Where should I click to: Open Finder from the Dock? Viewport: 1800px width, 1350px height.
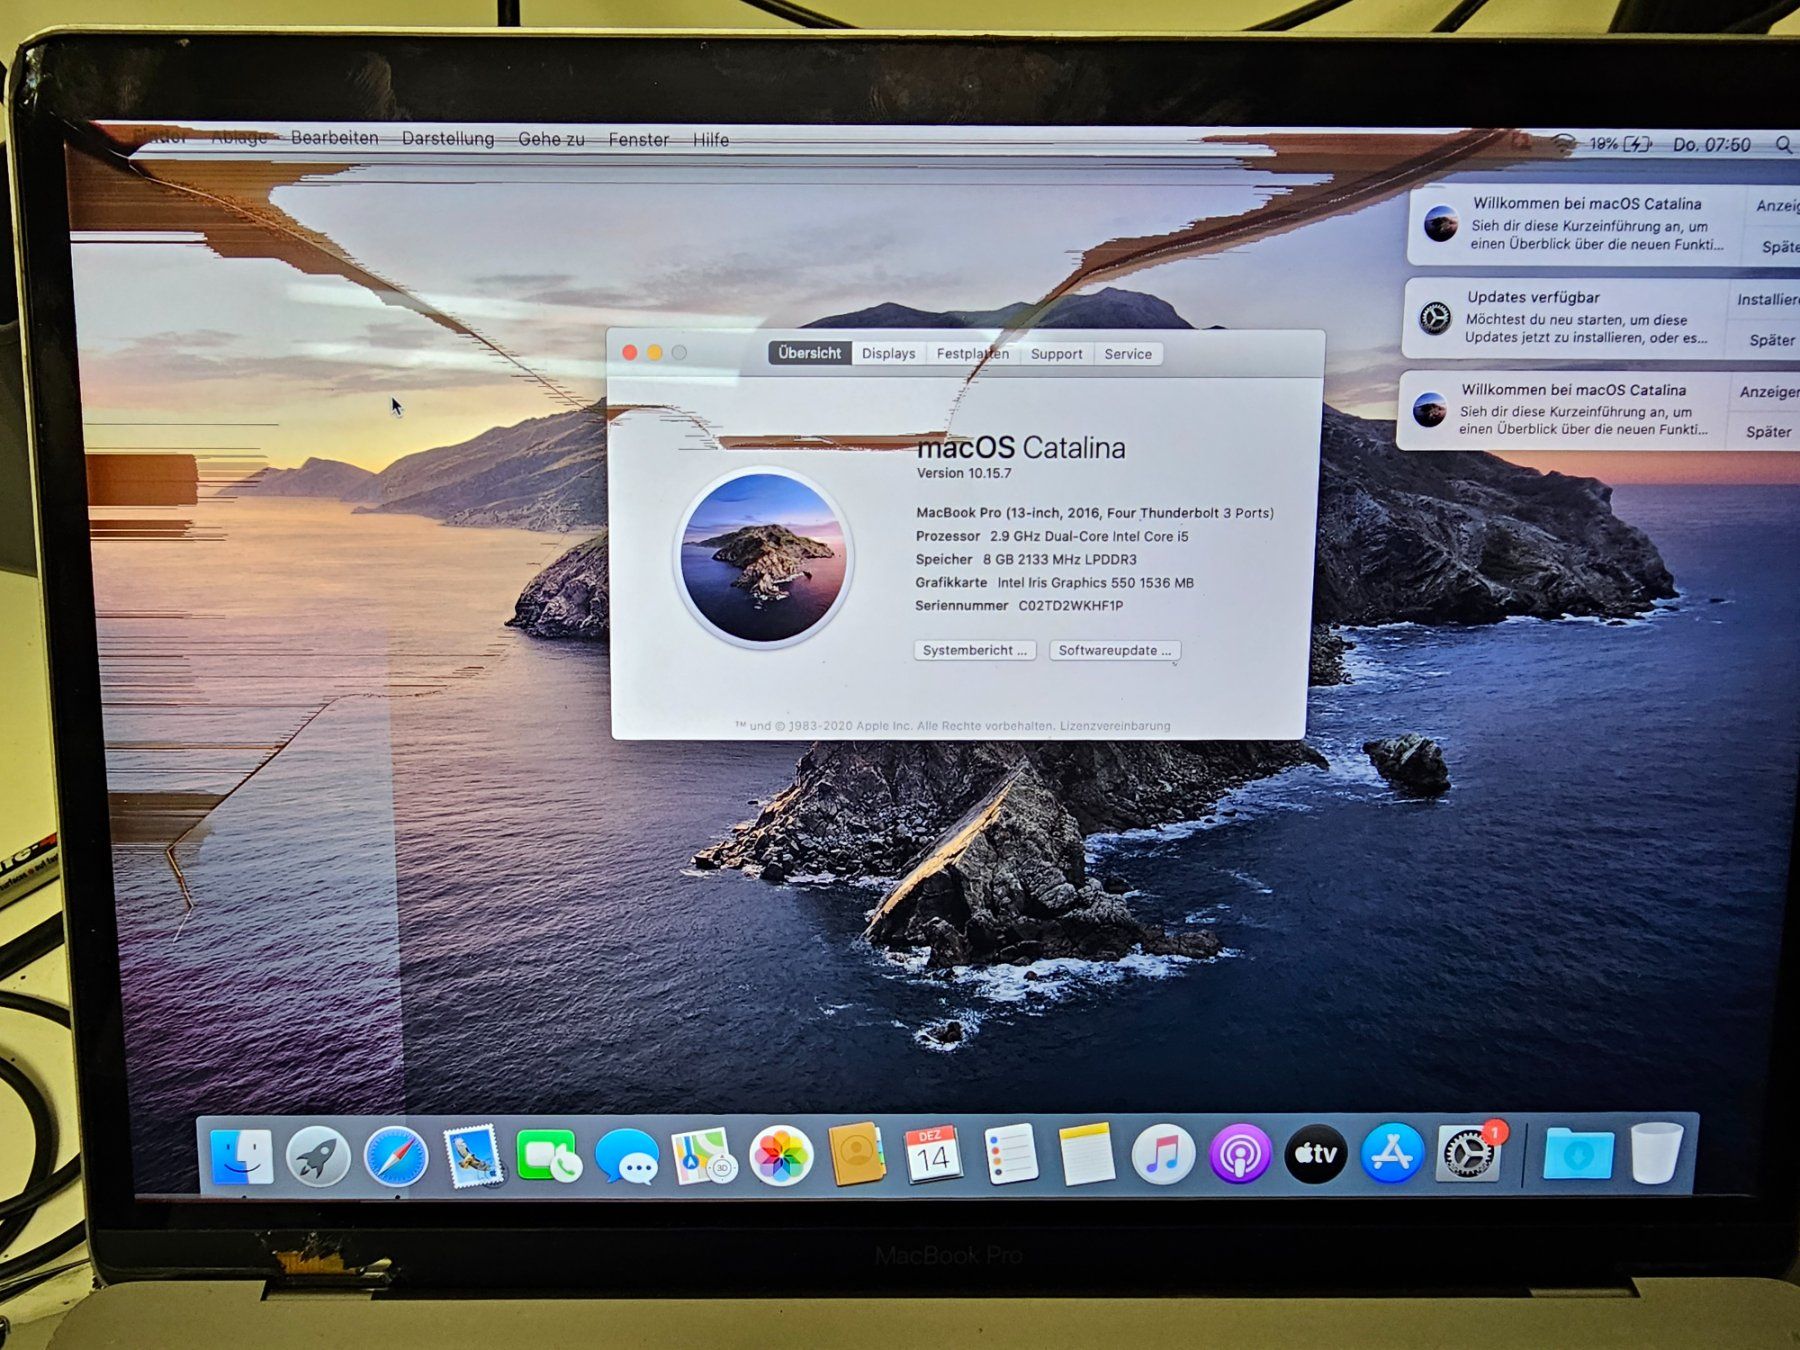click(x=241, y=1157)
